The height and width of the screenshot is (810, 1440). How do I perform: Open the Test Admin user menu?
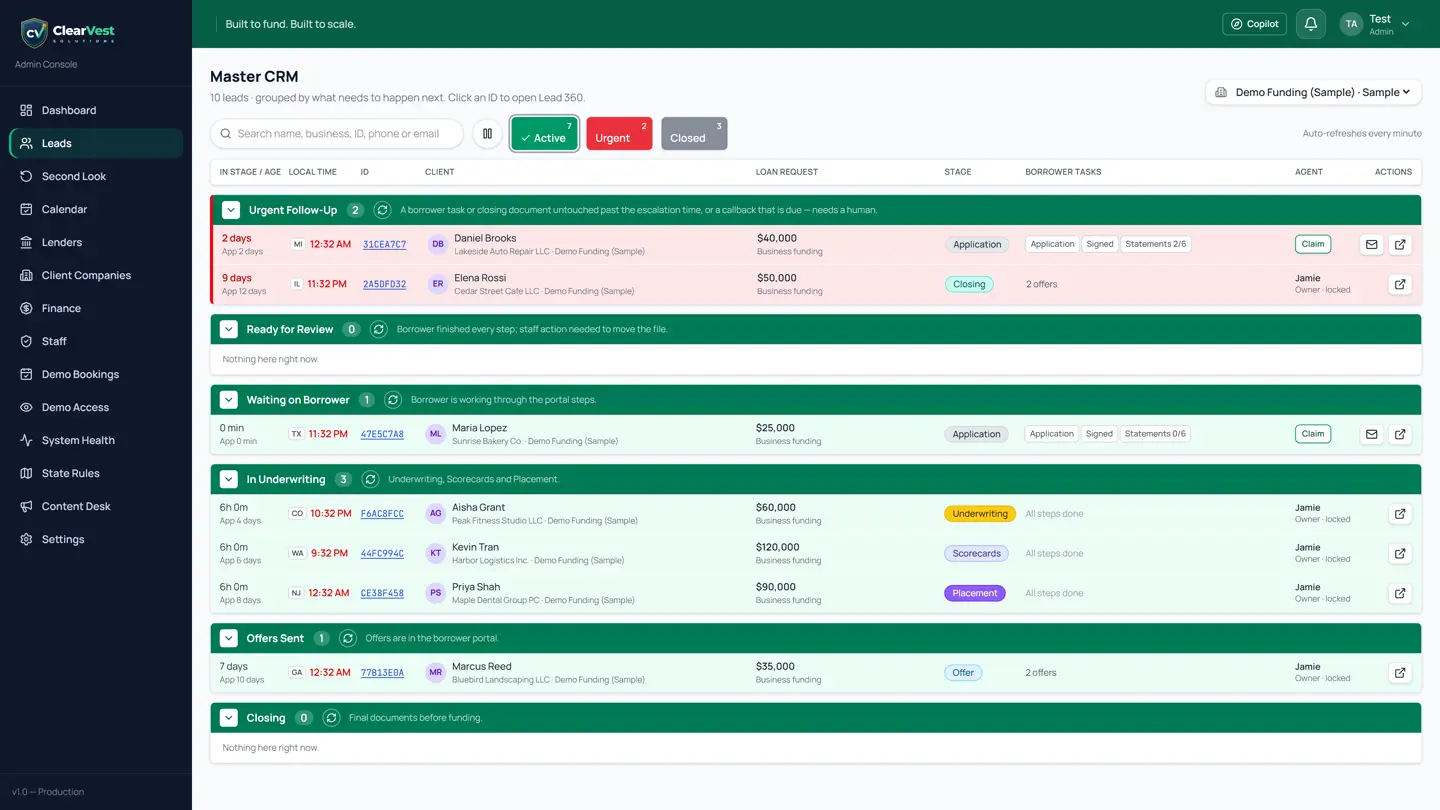point(1375,24)
